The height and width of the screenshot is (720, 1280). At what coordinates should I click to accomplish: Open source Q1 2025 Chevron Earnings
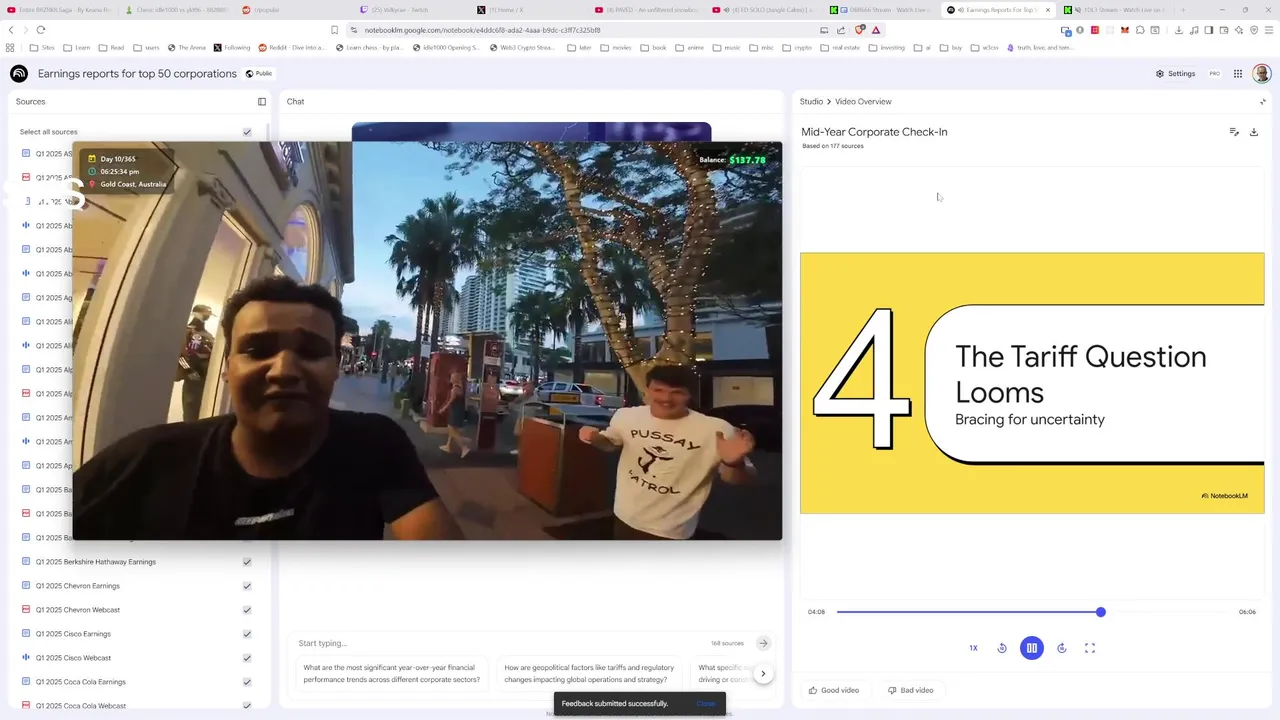78,586
